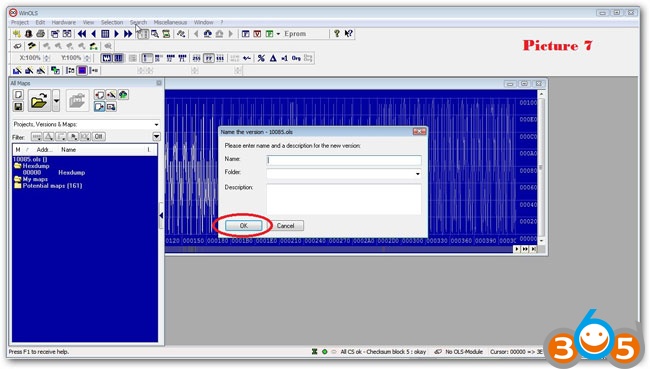Click the green window icon before Eprom
This screenshot has width=650, height=369.
[269, 34]
